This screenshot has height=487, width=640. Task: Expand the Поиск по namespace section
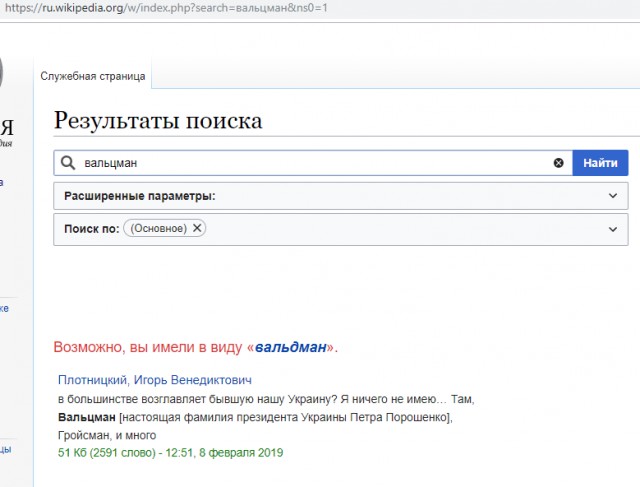click(613, 229)
